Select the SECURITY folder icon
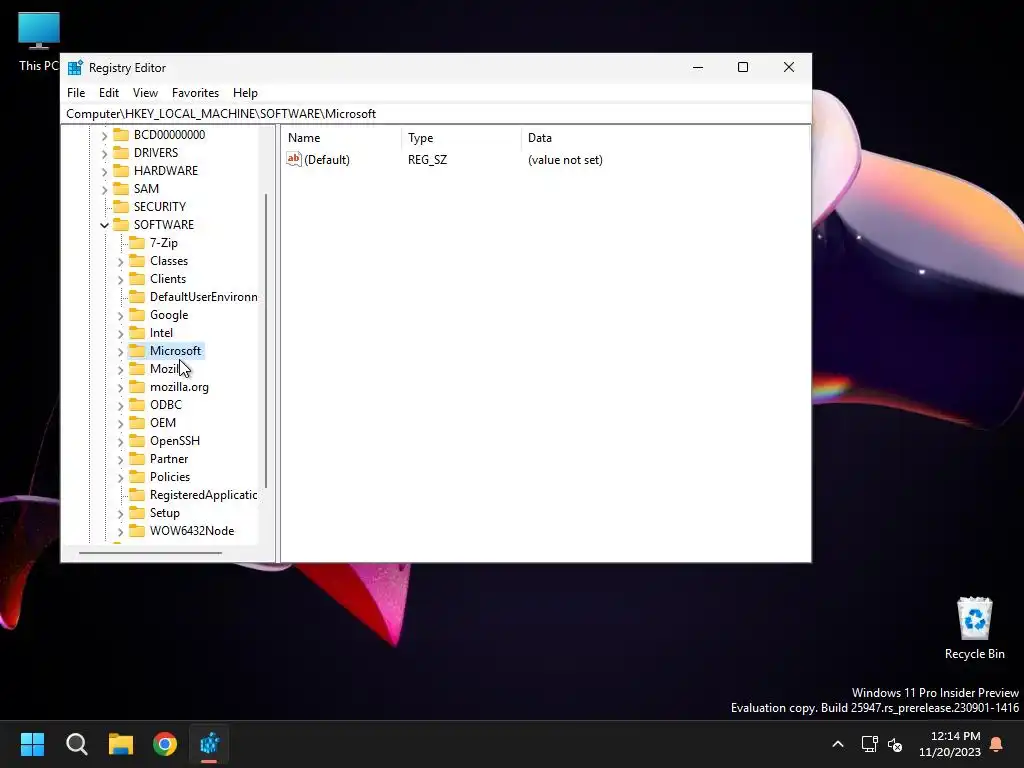The width and height of the screenshot is (1024, 768). (121, 206)
